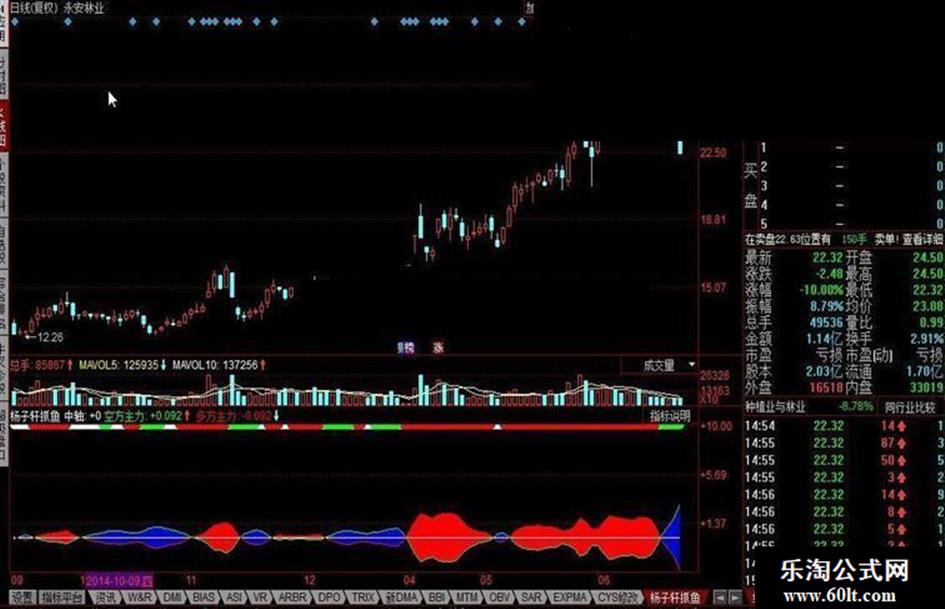Click the 总手 value 49536
This screenshot has height=609, width=945.
(x=826, y=323)
